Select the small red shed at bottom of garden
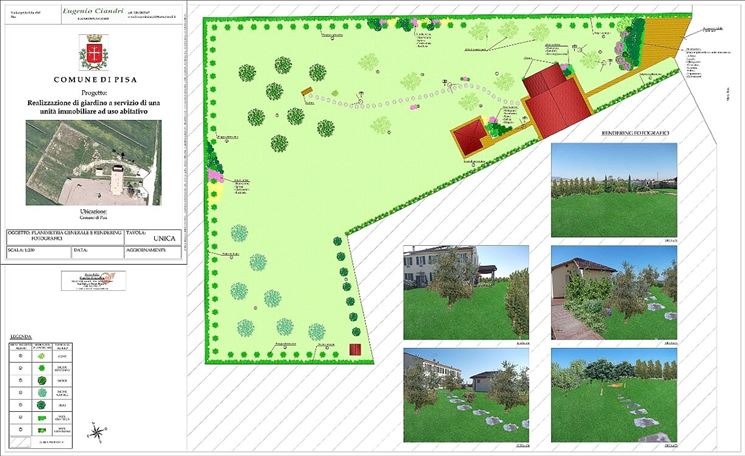 tap(356, 349)
